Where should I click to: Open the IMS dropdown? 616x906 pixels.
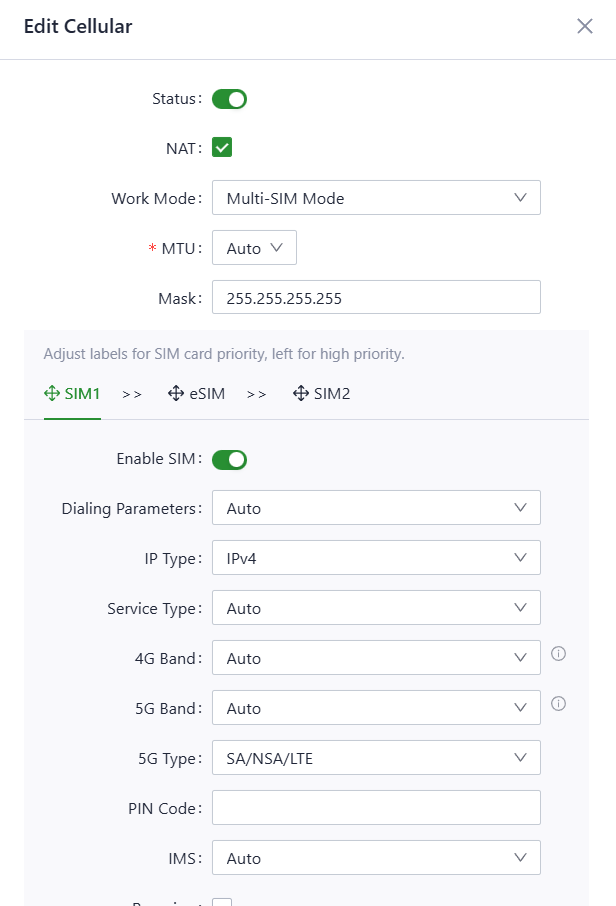376,858
